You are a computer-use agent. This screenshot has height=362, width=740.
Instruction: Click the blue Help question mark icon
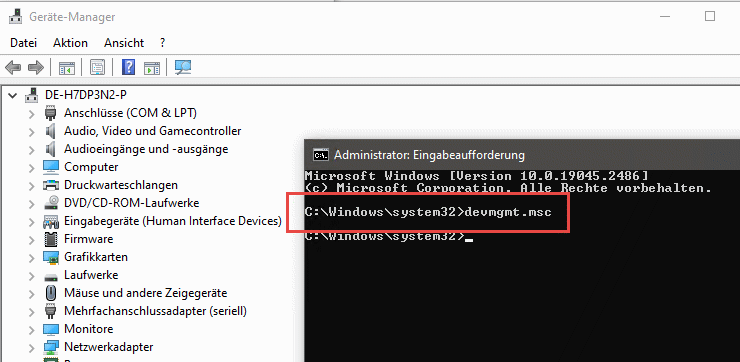(128, 67)
